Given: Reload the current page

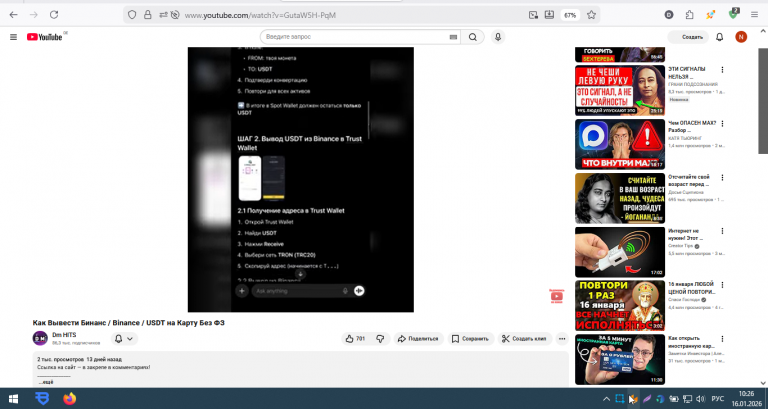Looking at the screenshot, I should point(54,15).
